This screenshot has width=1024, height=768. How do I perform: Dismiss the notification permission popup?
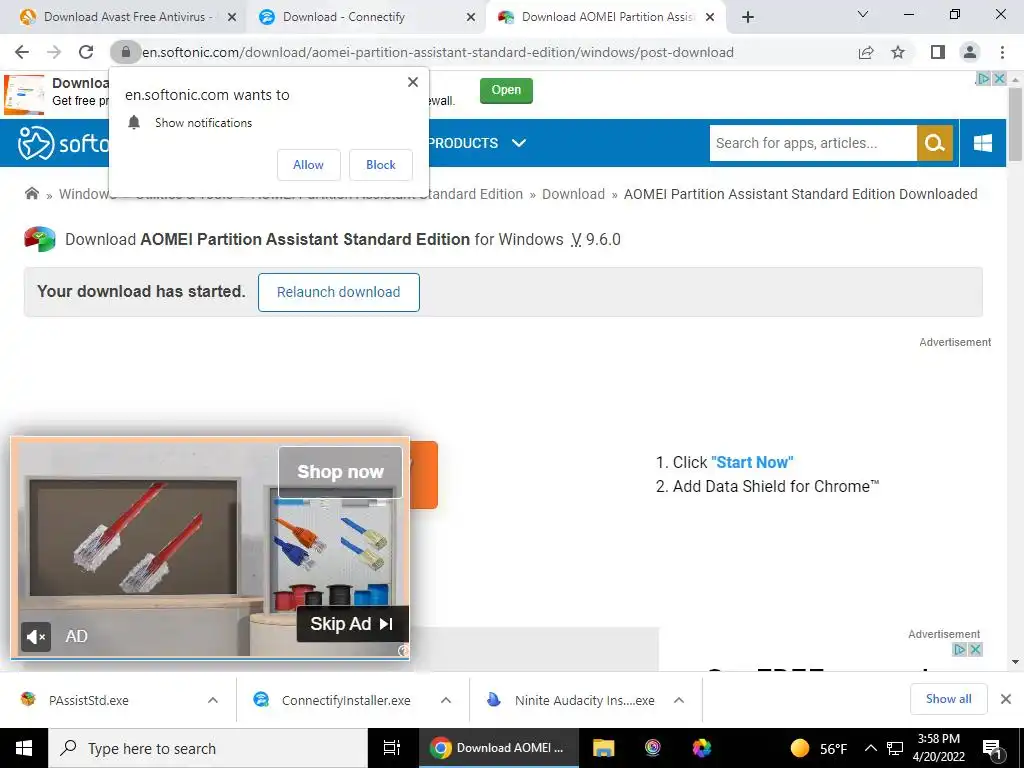tap(413, 82)
